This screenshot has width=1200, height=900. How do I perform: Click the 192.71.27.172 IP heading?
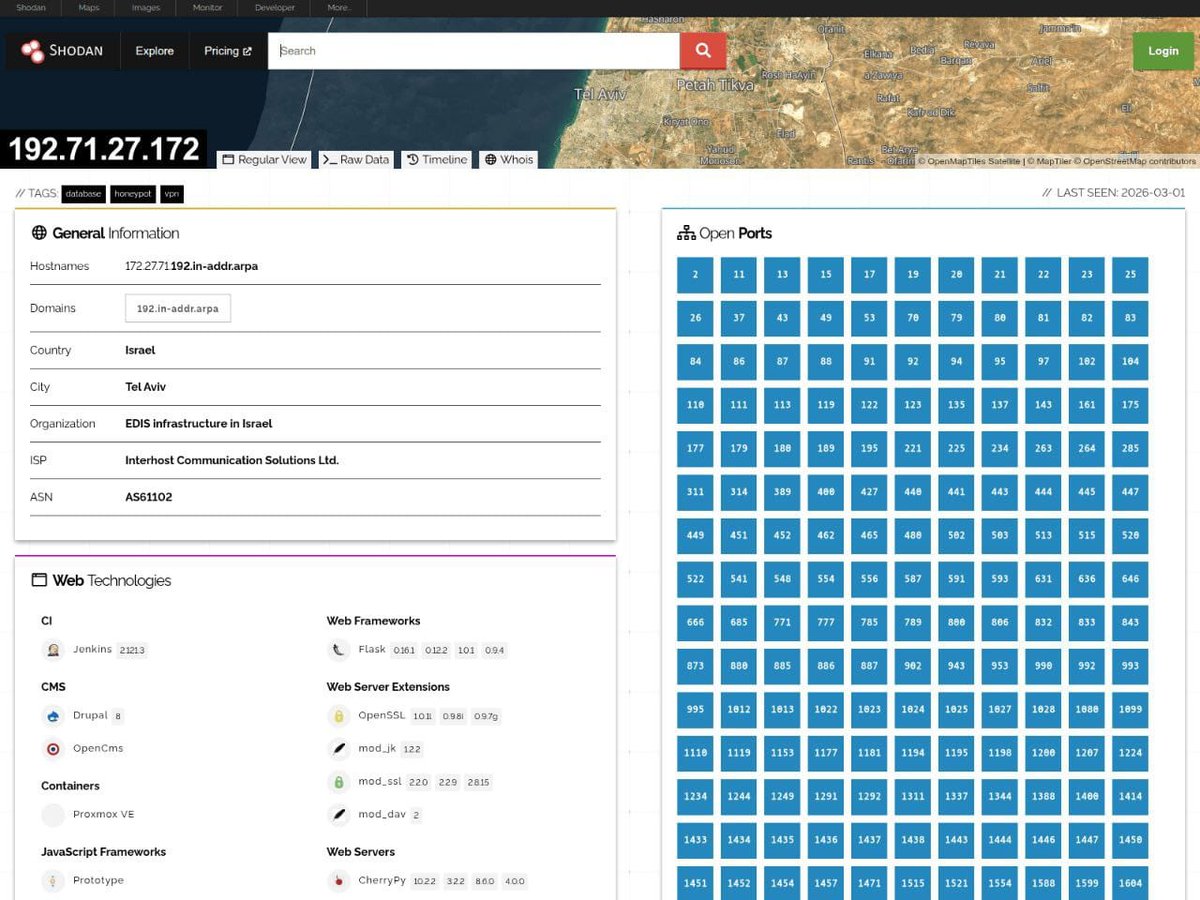104,149
